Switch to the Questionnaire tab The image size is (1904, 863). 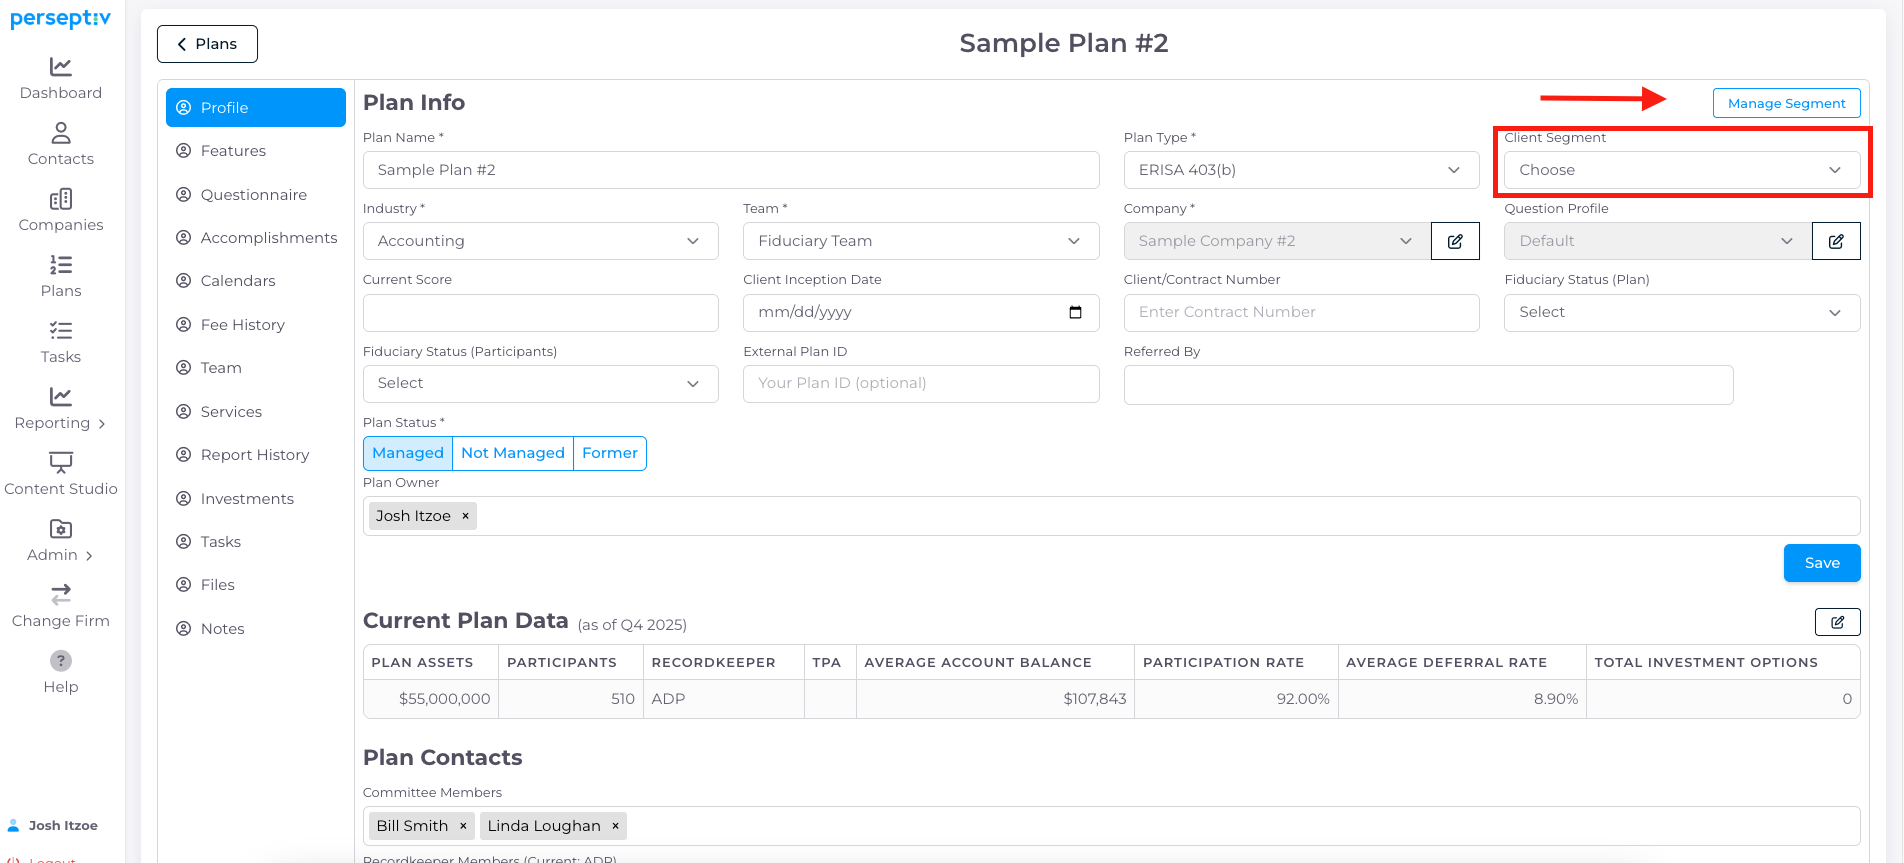[256, 195]
